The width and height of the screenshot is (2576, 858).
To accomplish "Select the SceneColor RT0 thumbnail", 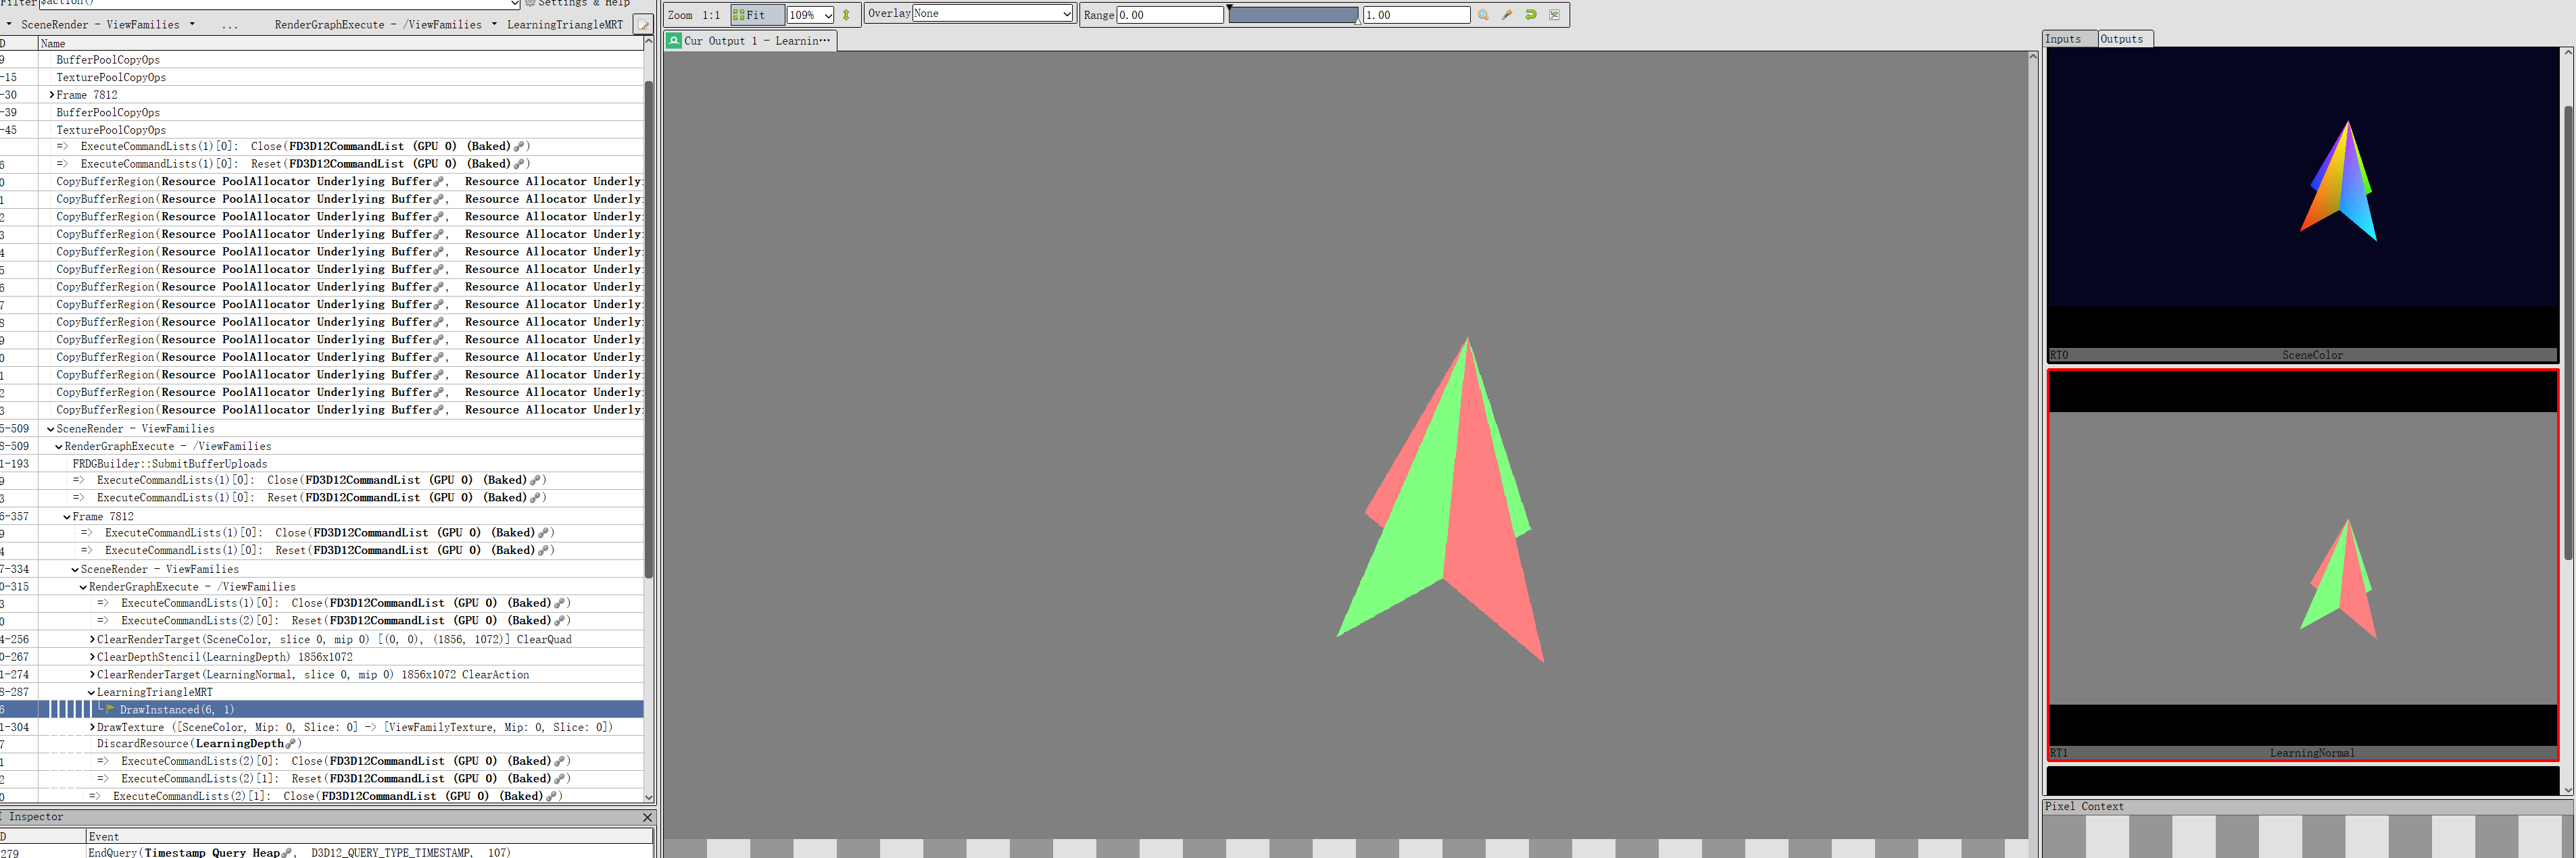I will click(2302, 200).
